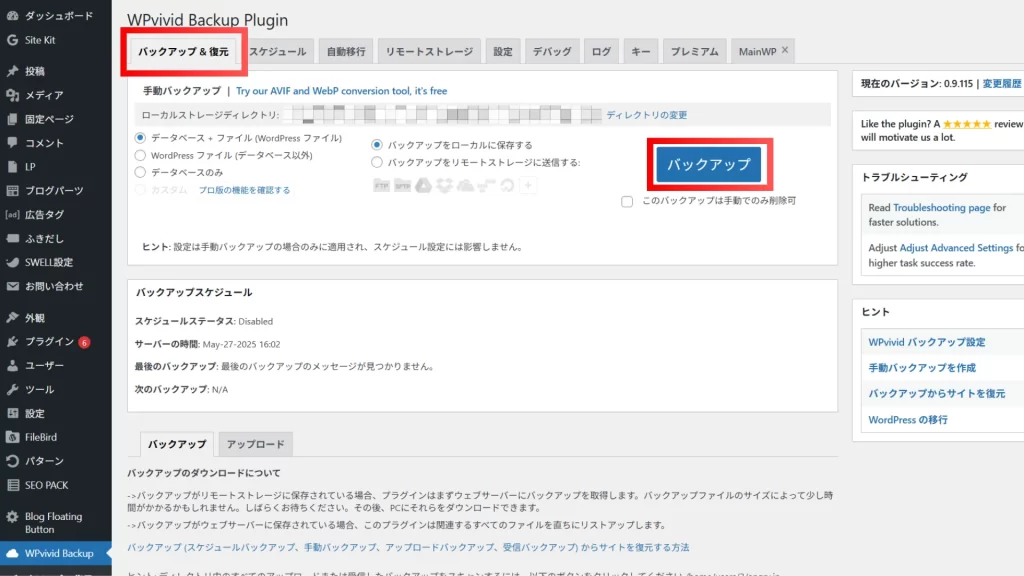Viewport: 1024px width, 576px height.
Task: Open メディア via its sidebar icon
Action: click(x=12, y=95)
